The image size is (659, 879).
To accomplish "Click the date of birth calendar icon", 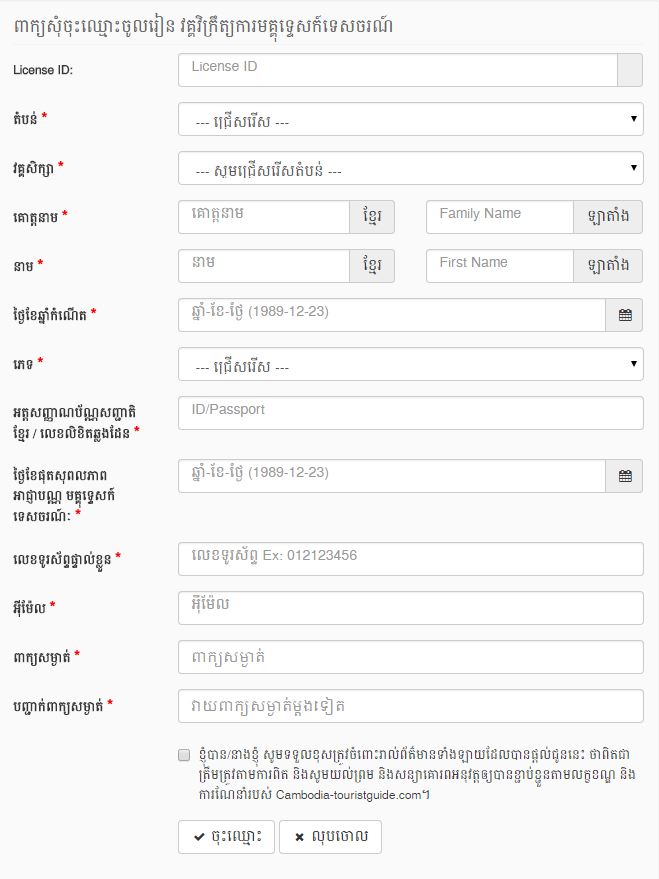I will click(625, 315).
